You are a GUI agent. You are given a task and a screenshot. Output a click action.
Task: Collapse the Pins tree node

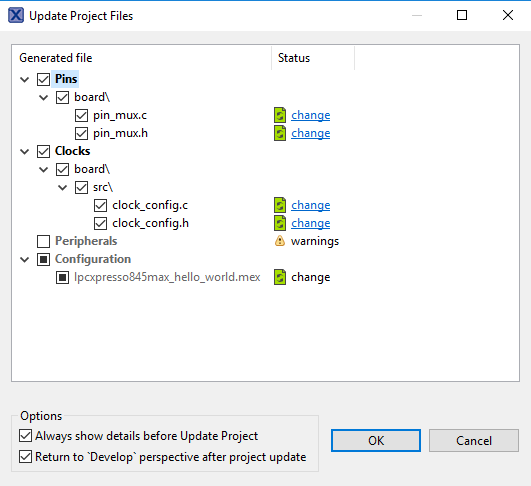click(x=25, y=80)
